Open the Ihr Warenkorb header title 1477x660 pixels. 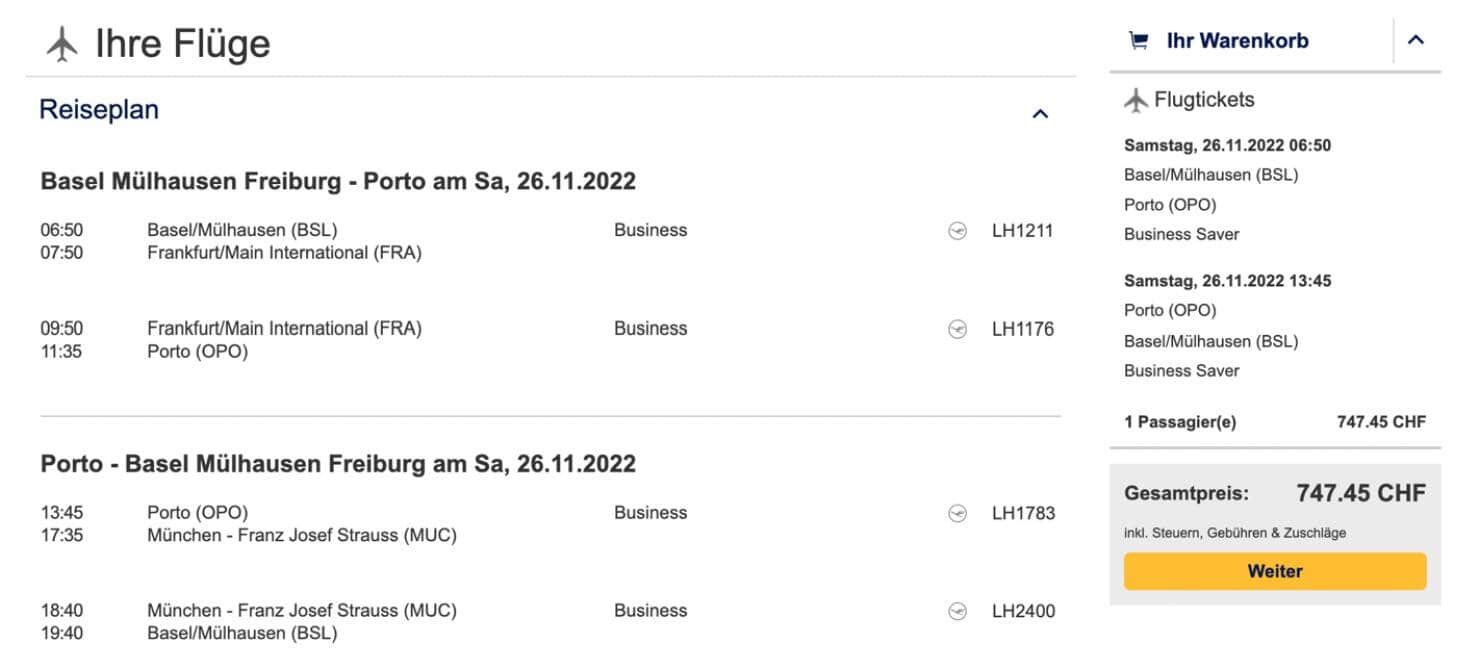click(1237, 41)
